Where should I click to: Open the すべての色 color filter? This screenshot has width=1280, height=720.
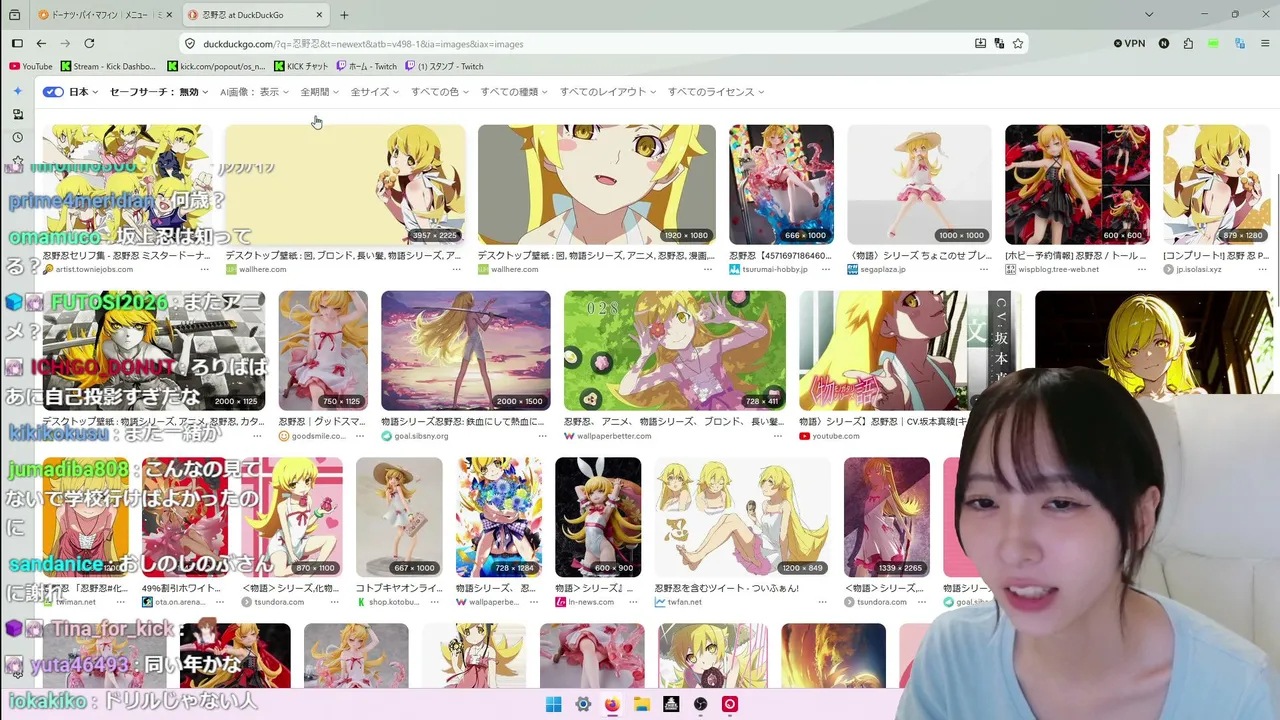click(440, 92)
